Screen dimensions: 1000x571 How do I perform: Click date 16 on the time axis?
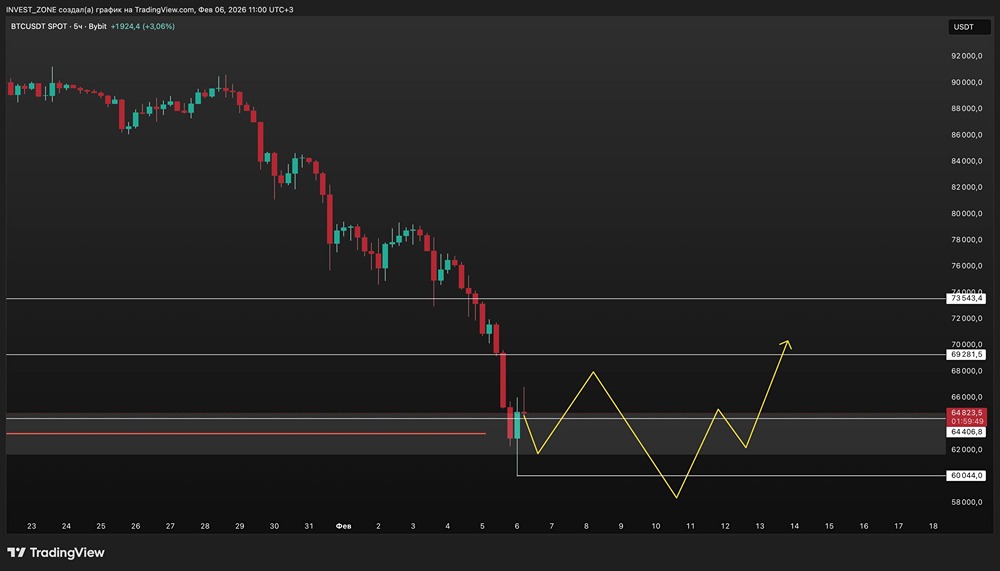[x=864, y=526]
